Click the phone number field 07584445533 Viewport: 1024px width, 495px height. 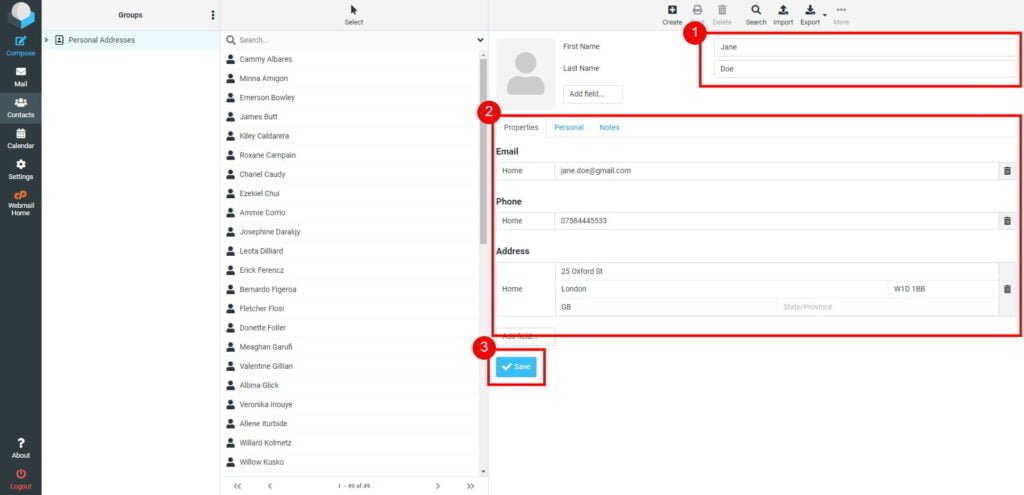coord(776,221)
